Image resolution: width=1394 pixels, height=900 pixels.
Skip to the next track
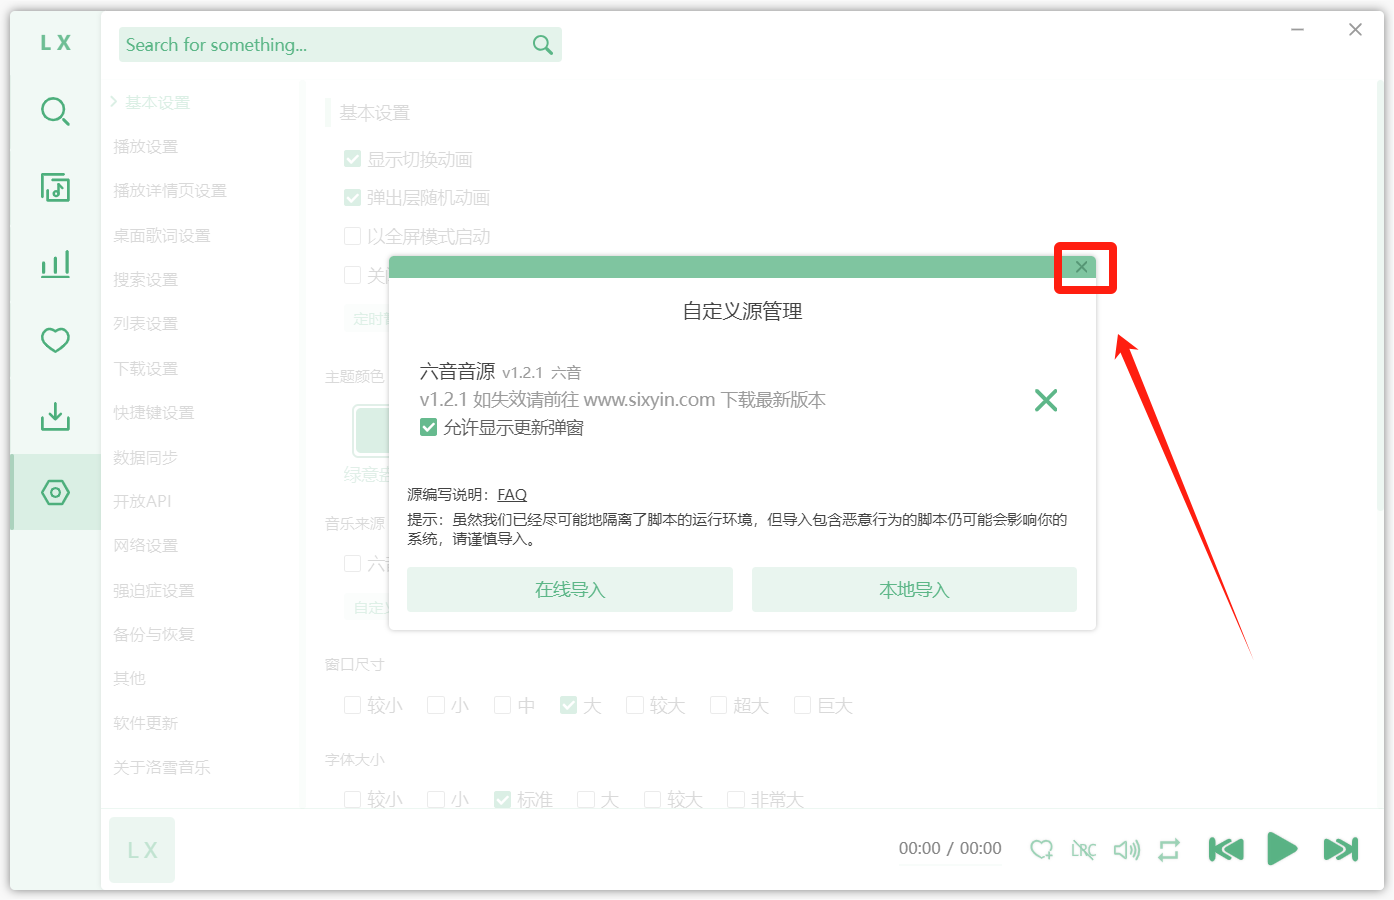pos(1340,849)
